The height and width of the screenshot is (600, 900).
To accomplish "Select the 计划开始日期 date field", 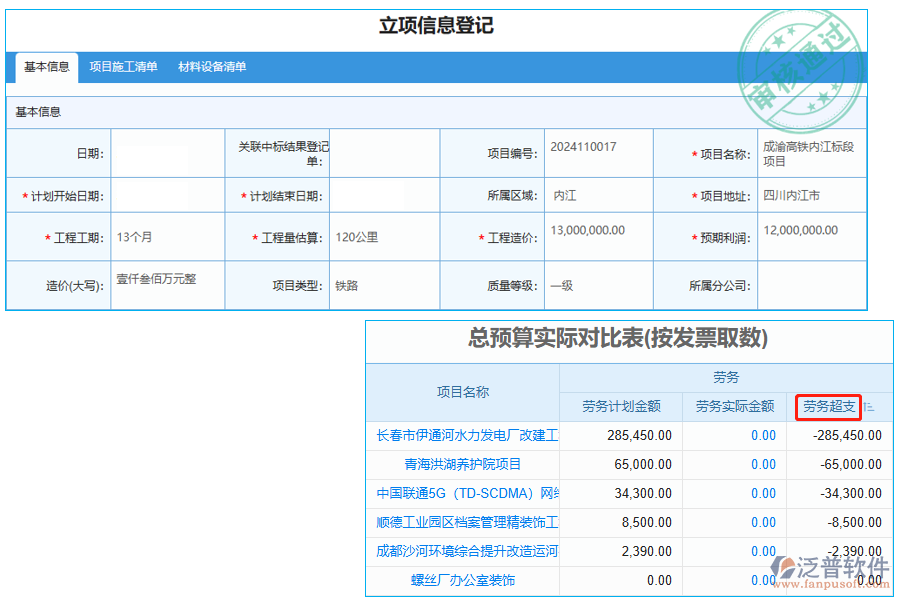I will click(x=166, y=196).
